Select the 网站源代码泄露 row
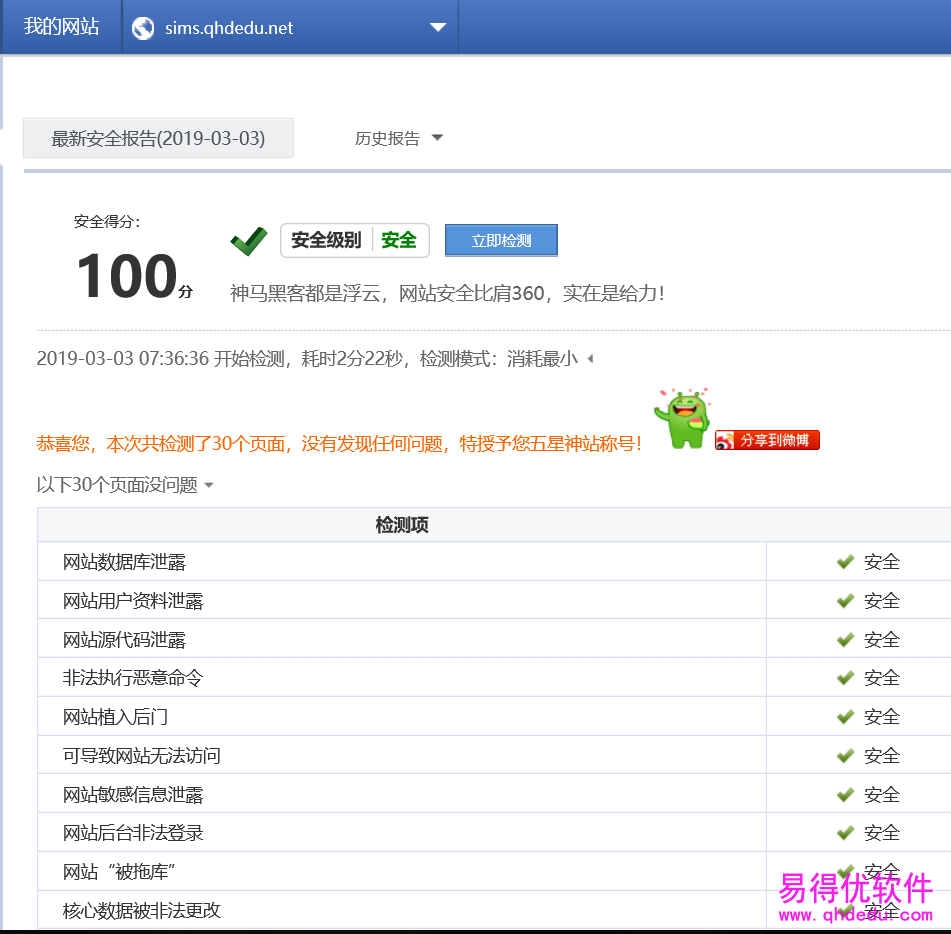This screenshot has width=951, height=934. [x=494, y=639]
